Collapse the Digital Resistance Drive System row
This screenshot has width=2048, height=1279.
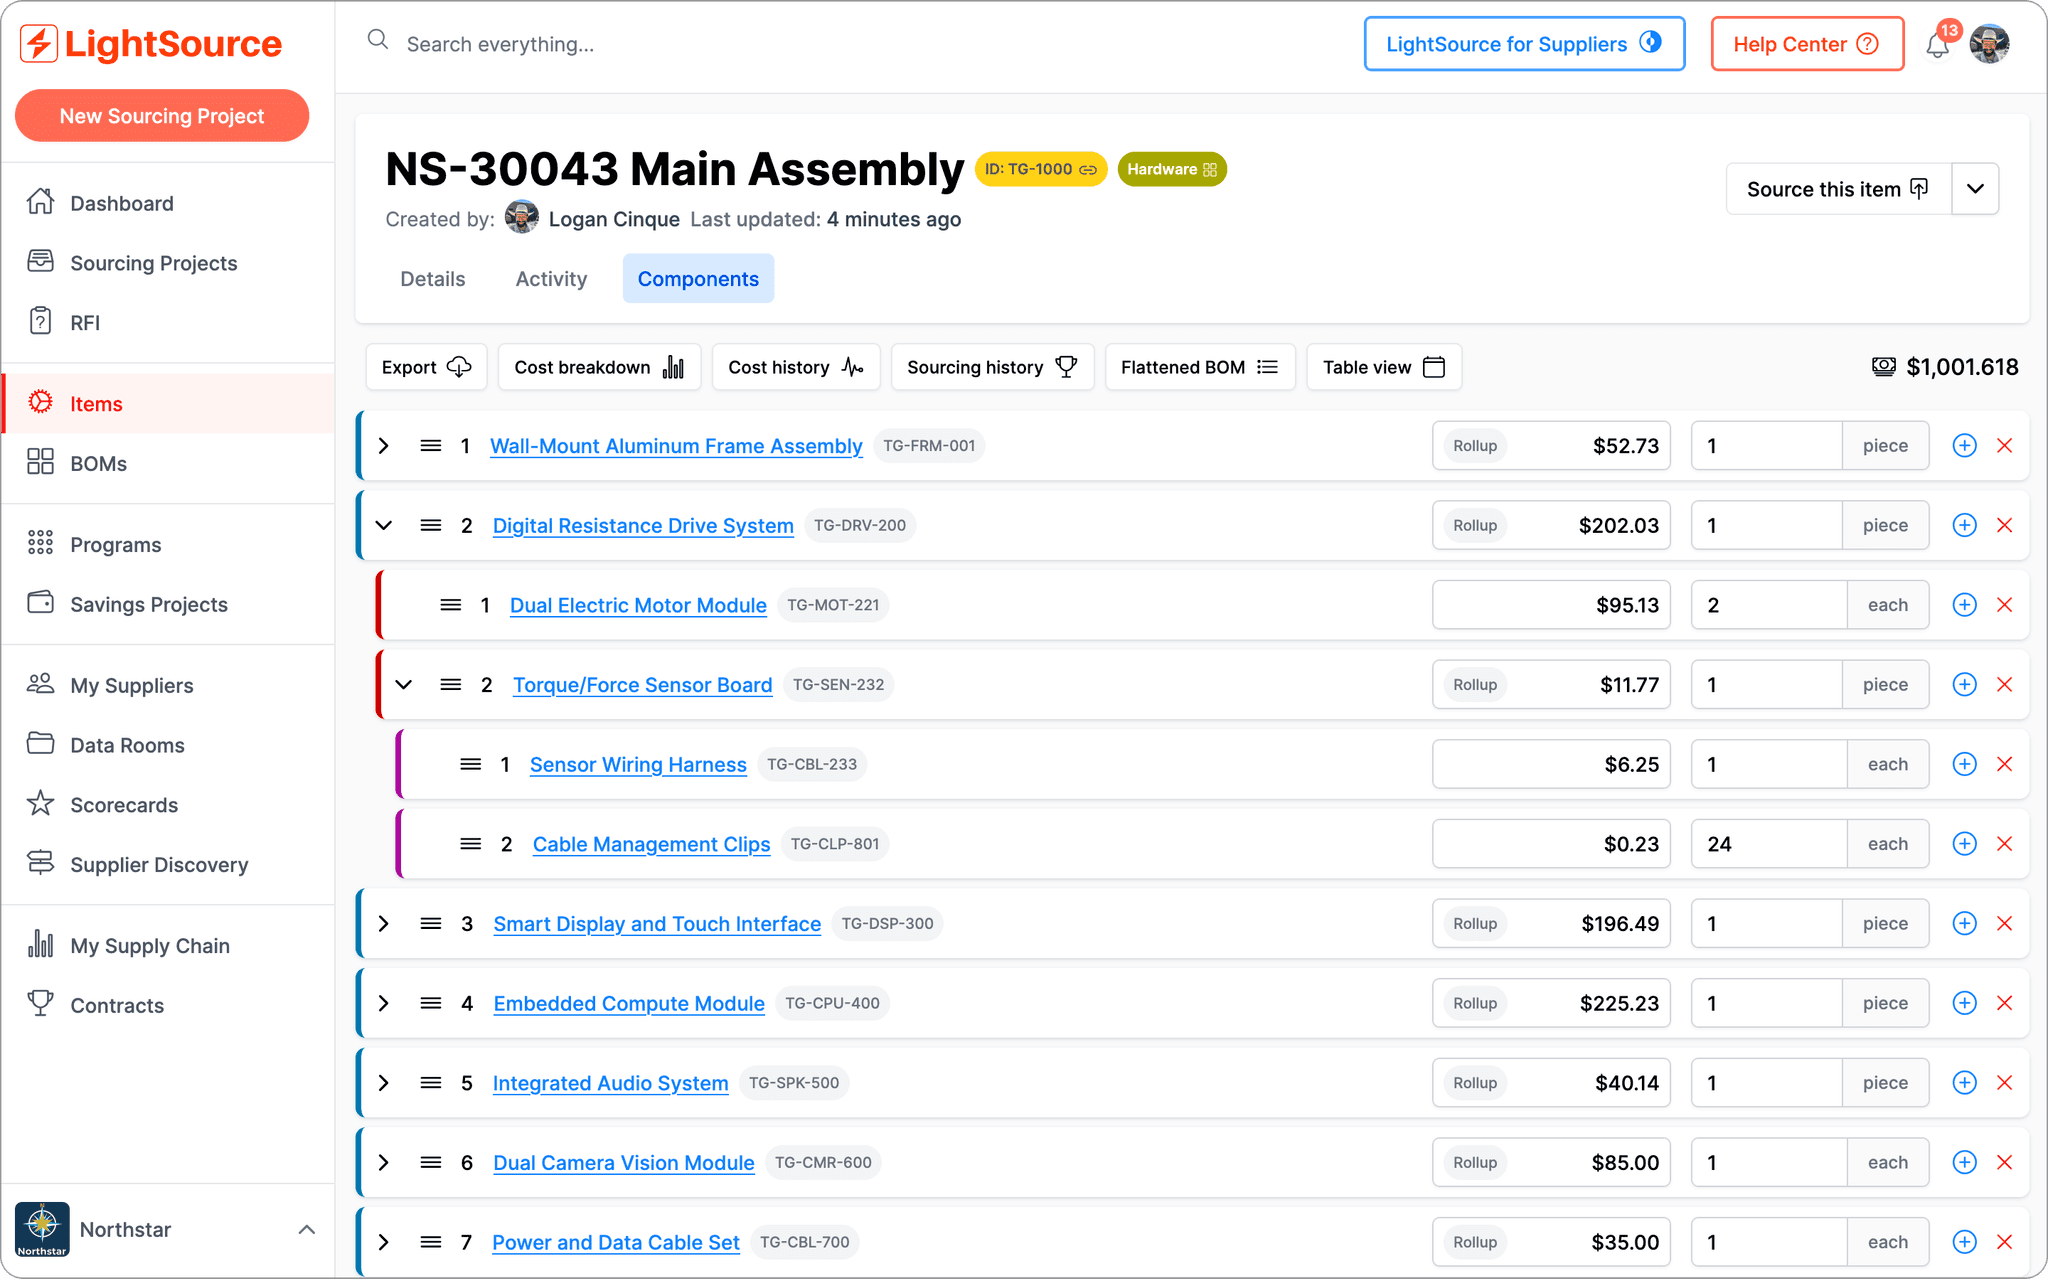tap(384, 525)
